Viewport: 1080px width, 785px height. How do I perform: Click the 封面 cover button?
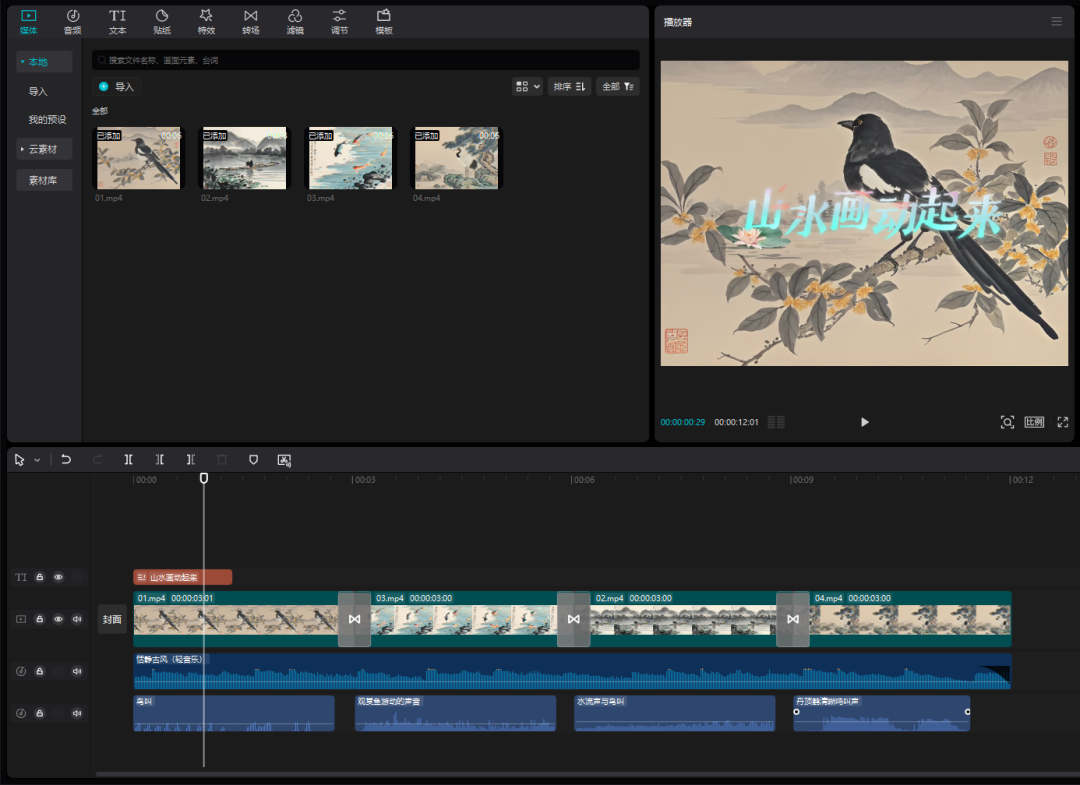pyautogui.click(x=112, y=619)
